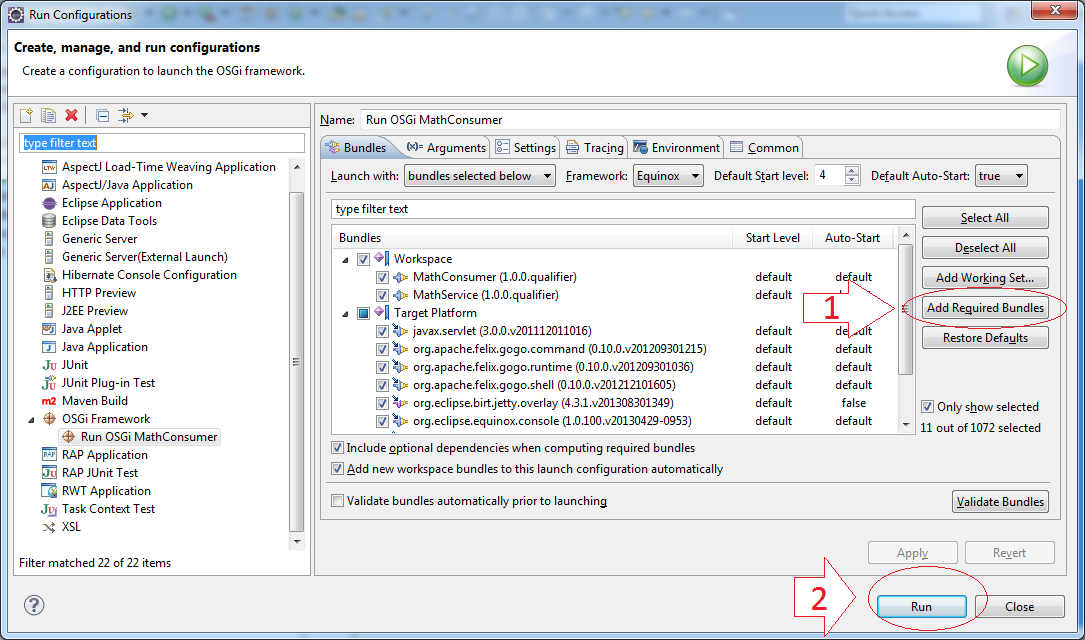Image resolution: width=1085 pixels, height=640 pixels.
Task: Select Eclipse Data Tools database icon
Action: 49,221
